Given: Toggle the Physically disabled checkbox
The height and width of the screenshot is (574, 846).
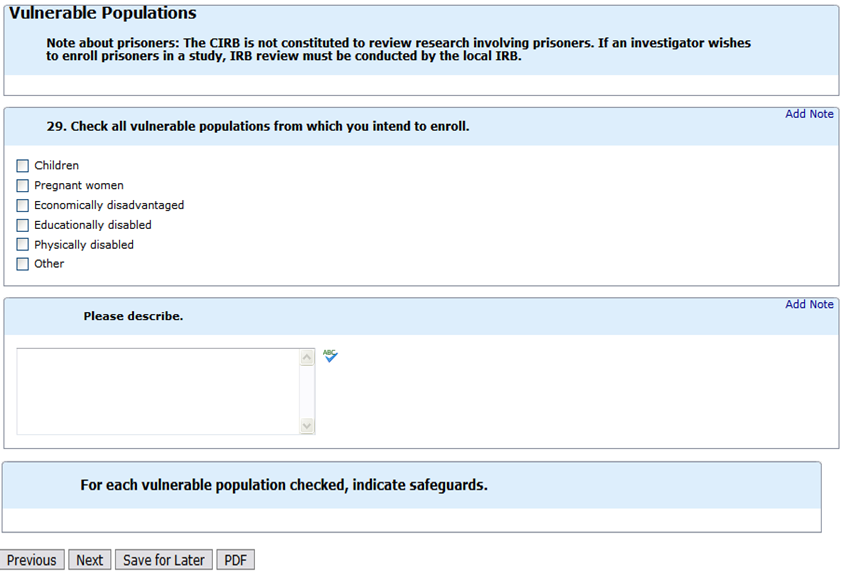Looking at the screenshot, I should point(23,245).
